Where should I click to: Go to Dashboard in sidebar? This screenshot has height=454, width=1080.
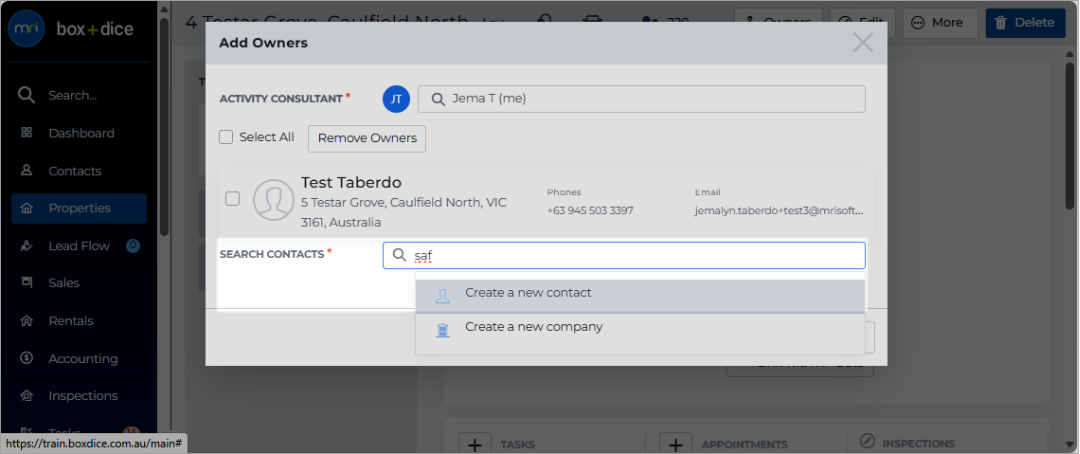(x=81, y=133)
